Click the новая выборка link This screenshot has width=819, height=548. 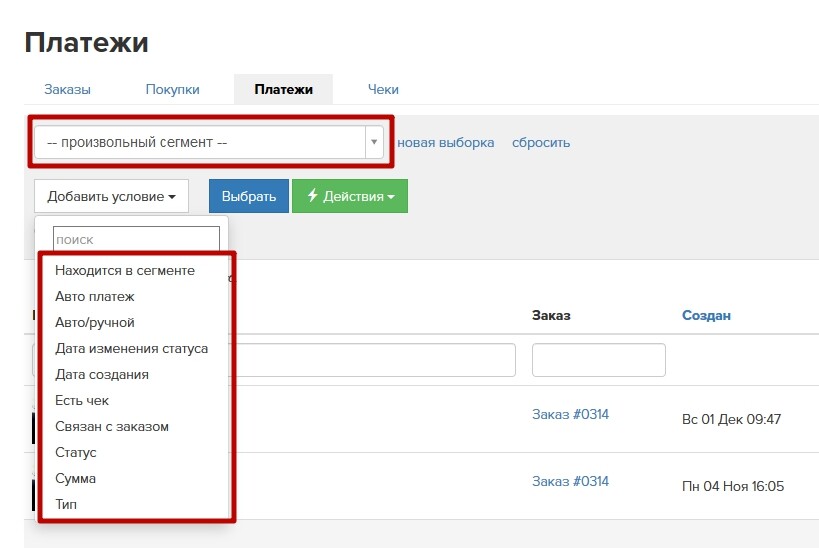(x=446, y=143)
